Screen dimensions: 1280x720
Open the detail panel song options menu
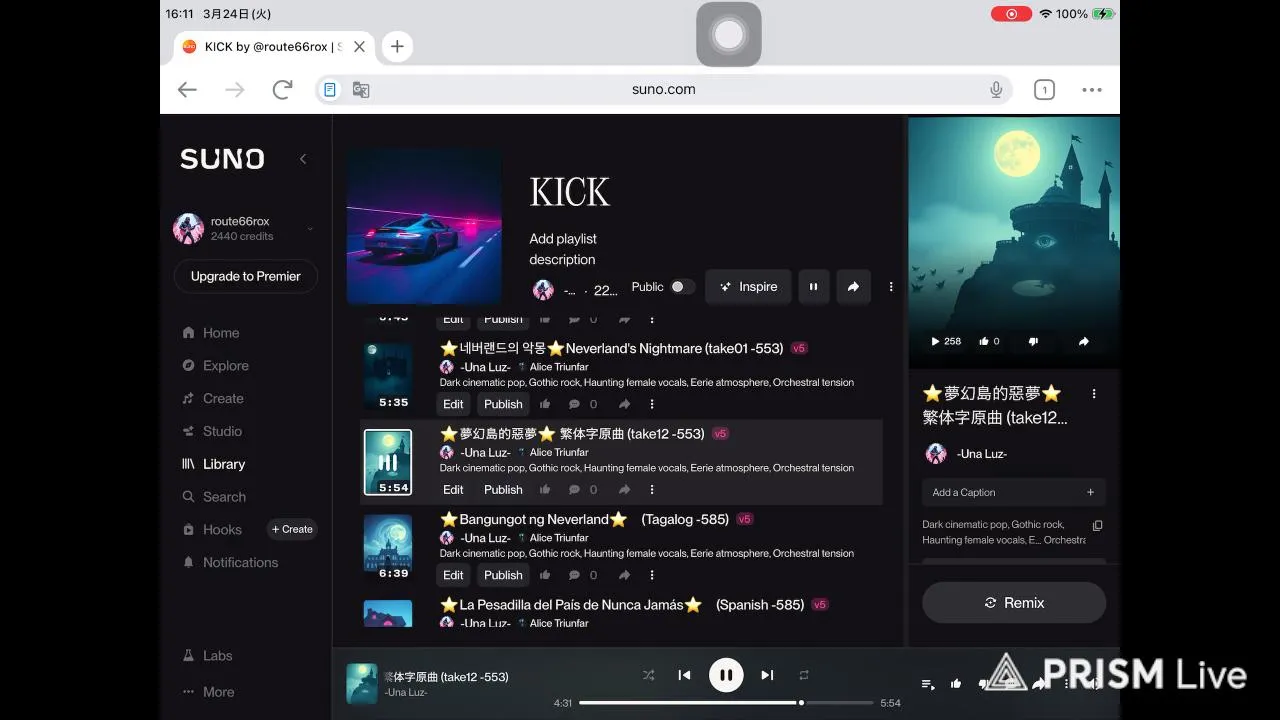coord(1094,394)
